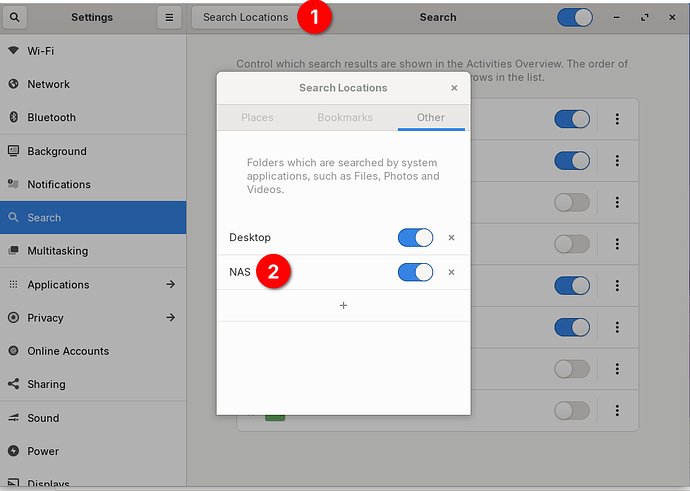Switch to the Bookmarks tab
This screenshot has width=690, height=491.
pyautogui.click(x=345, y=117)
